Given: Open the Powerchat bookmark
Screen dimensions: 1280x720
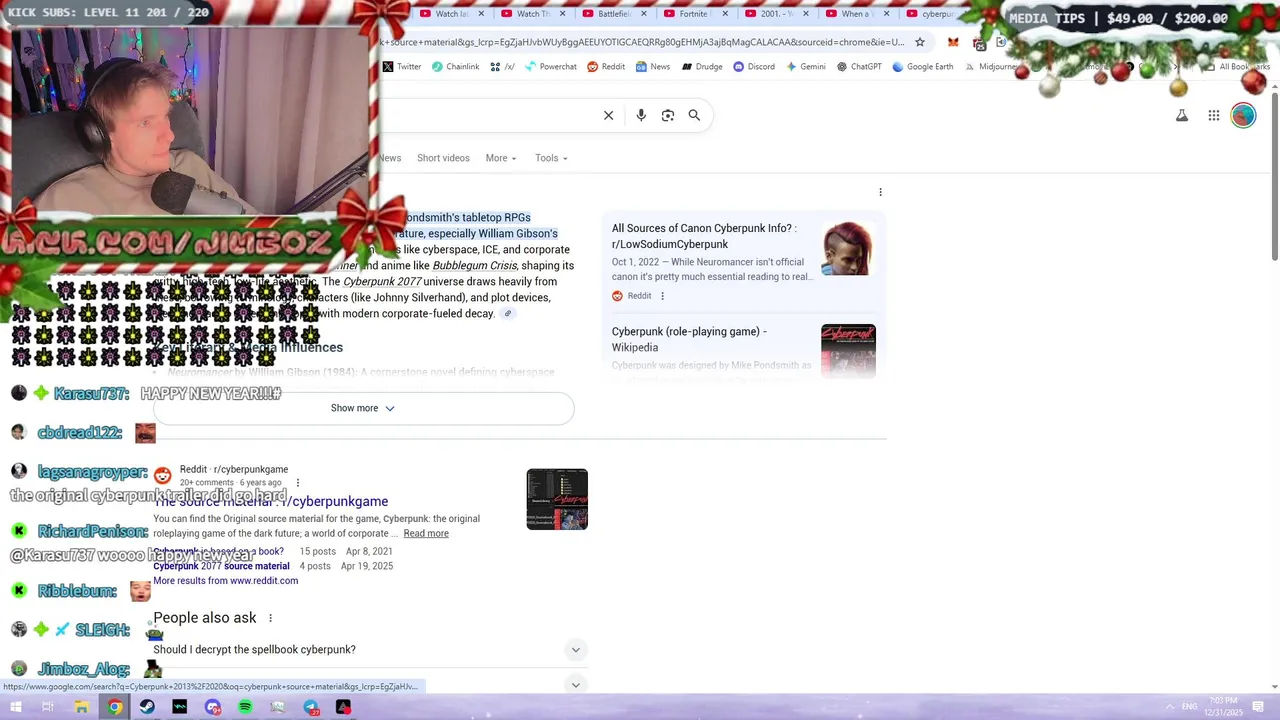Looking at the screenshot, I should [x=550, y=67].
